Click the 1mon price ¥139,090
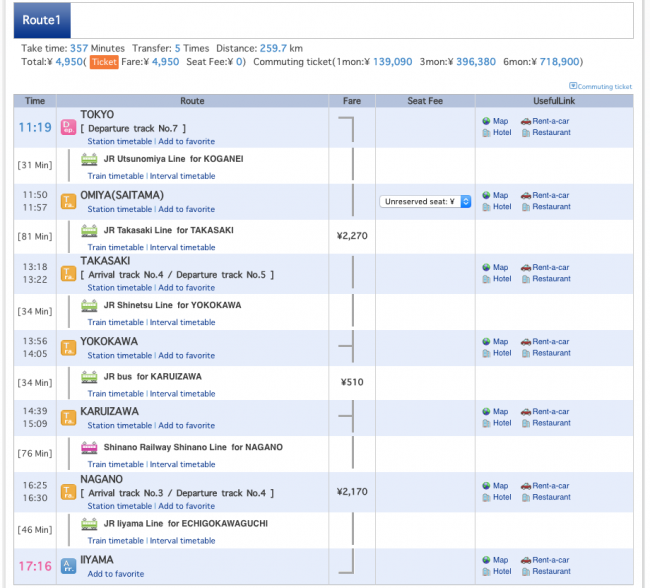Image resolution: width=650 pixels, height=588 pixels. (393, 62)
